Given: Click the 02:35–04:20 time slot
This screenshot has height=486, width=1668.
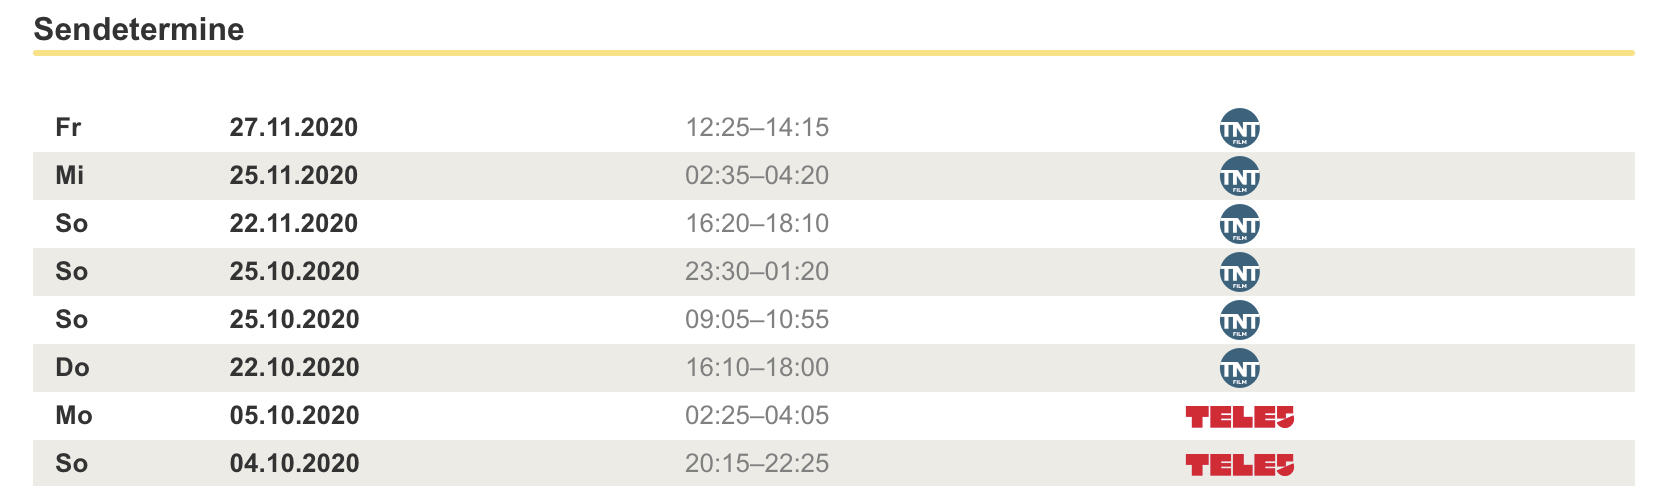Looking at the screenshot, I should [x=757, y=176].
